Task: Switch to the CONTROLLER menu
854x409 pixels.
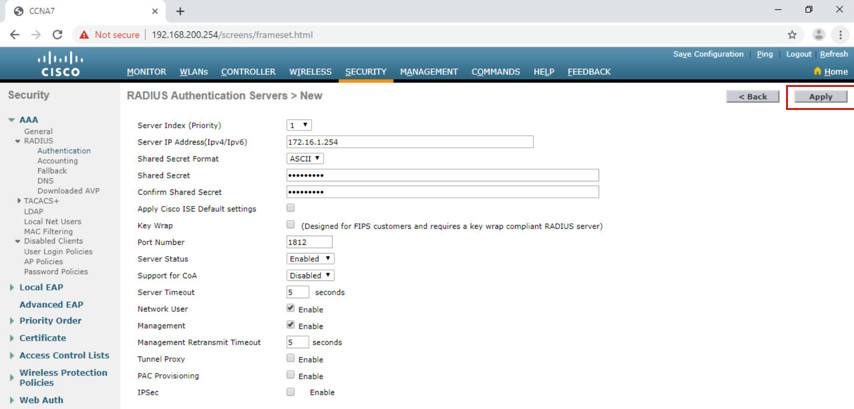Action: click(248, 71)
